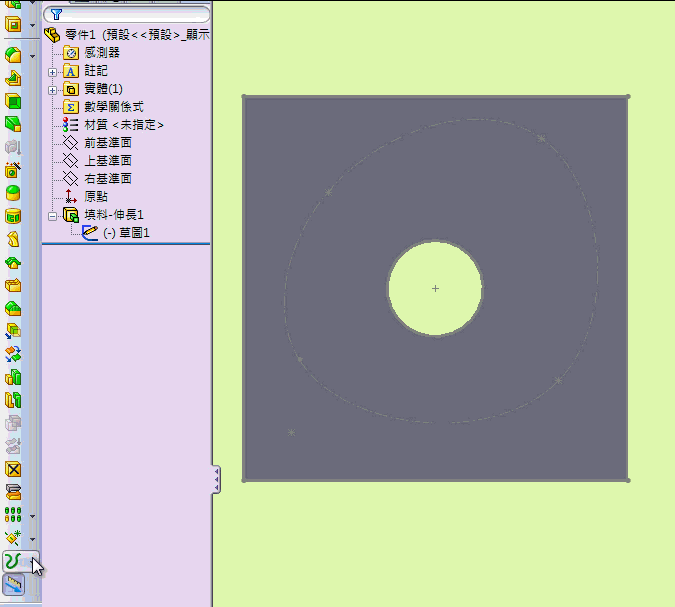Viewport: 675px width, 607px height.
Task: Toggle the Instant3D ruler button
Action: click(13, 585)
